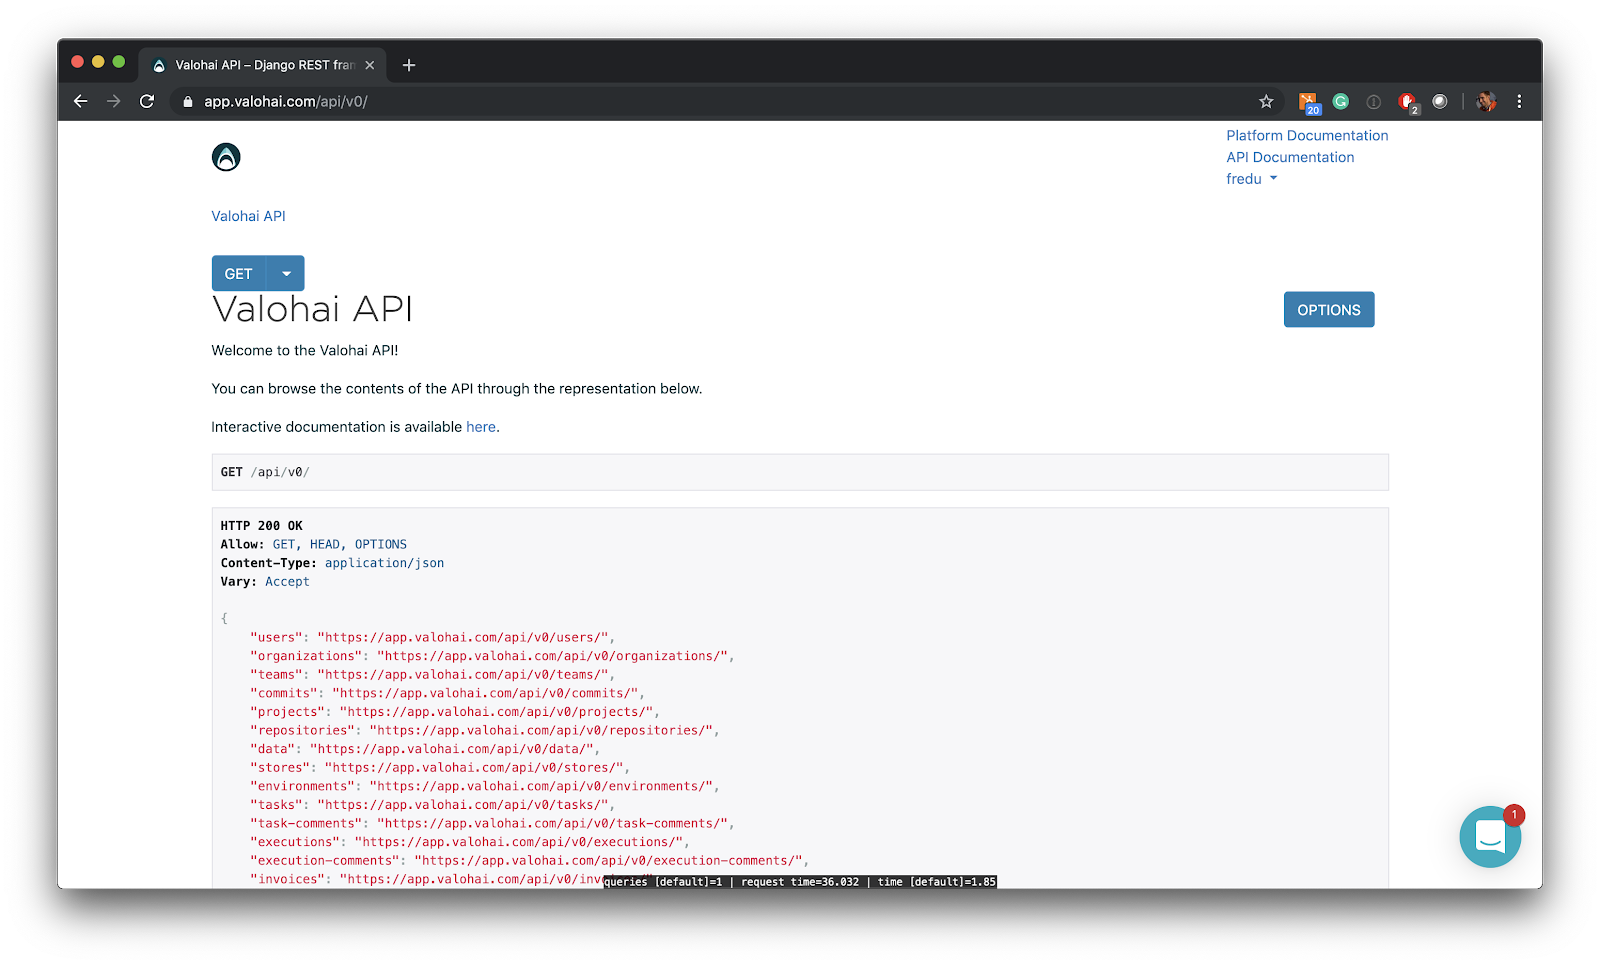View site security lock info
1600x965 pixels.
[x=187, y=101]
